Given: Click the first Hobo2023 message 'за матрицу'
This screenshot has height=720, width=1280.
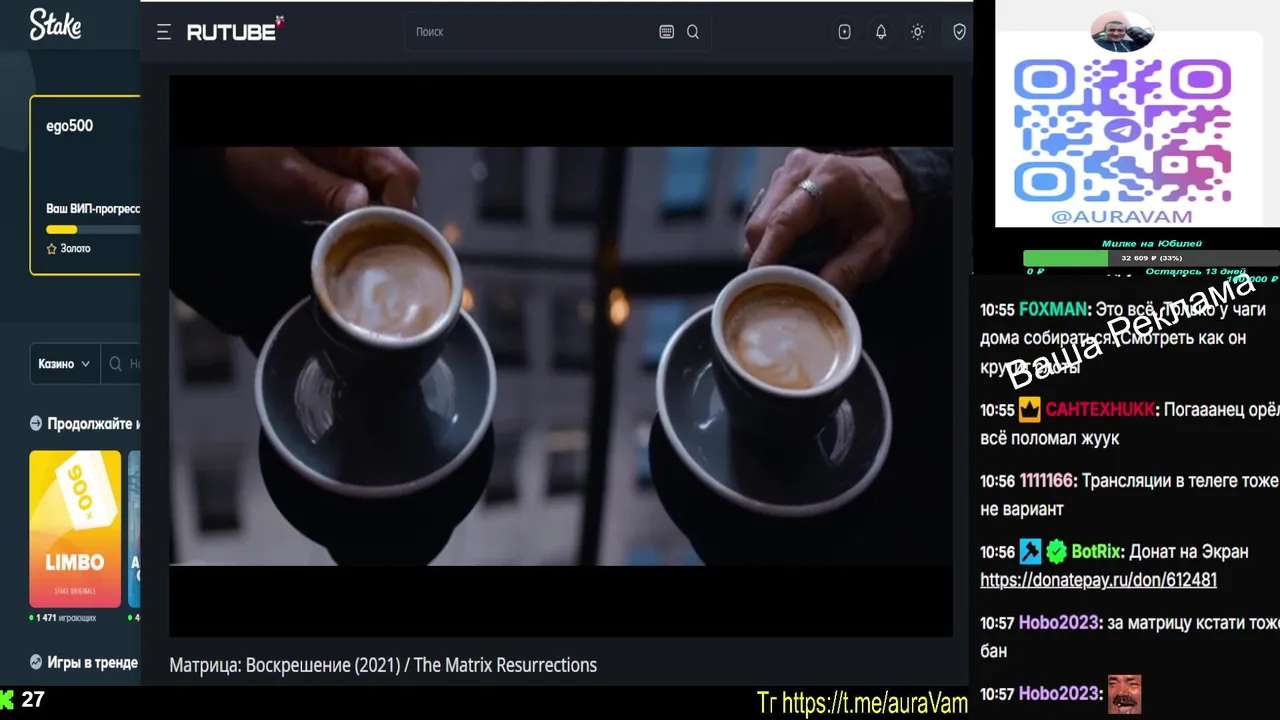Looking at the screenshot, I should [1130, 637].
